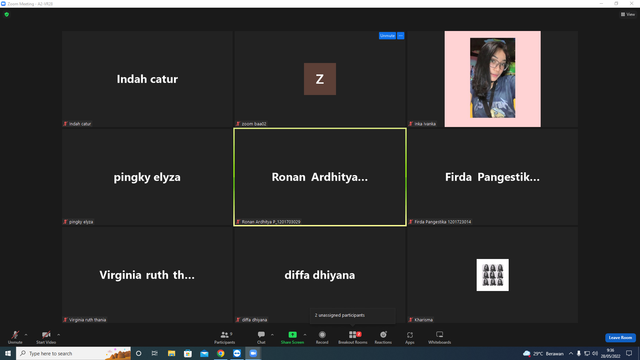
Task: Click the Ronan Ardhitya P_1201703029 name label
Action: point(271,222)
